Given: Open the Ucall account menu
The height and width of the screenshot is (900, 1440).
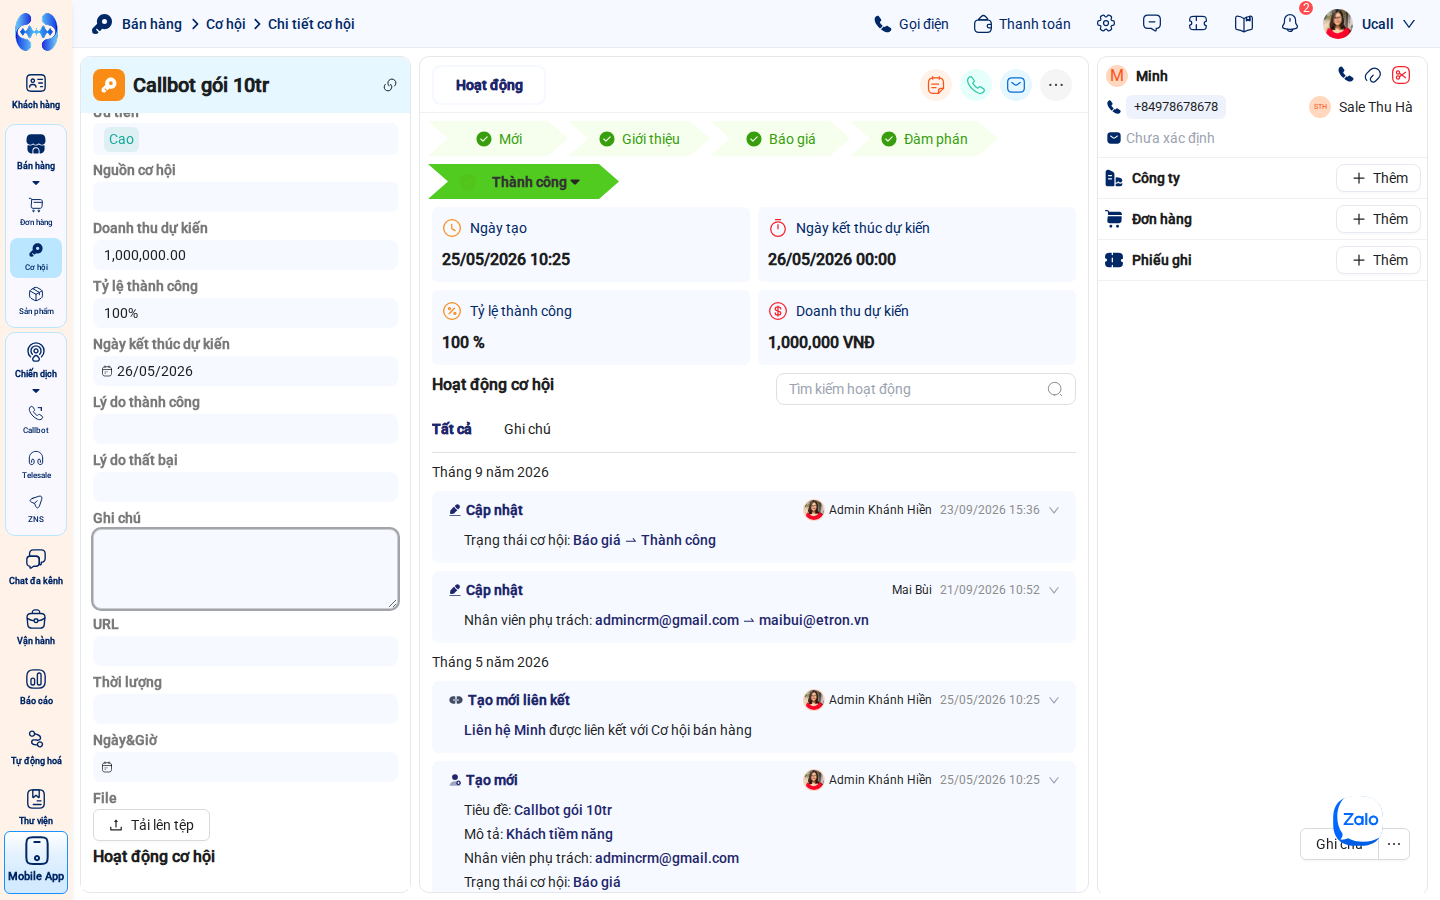Looking at the screenshot, I should tap(1369, 24).
